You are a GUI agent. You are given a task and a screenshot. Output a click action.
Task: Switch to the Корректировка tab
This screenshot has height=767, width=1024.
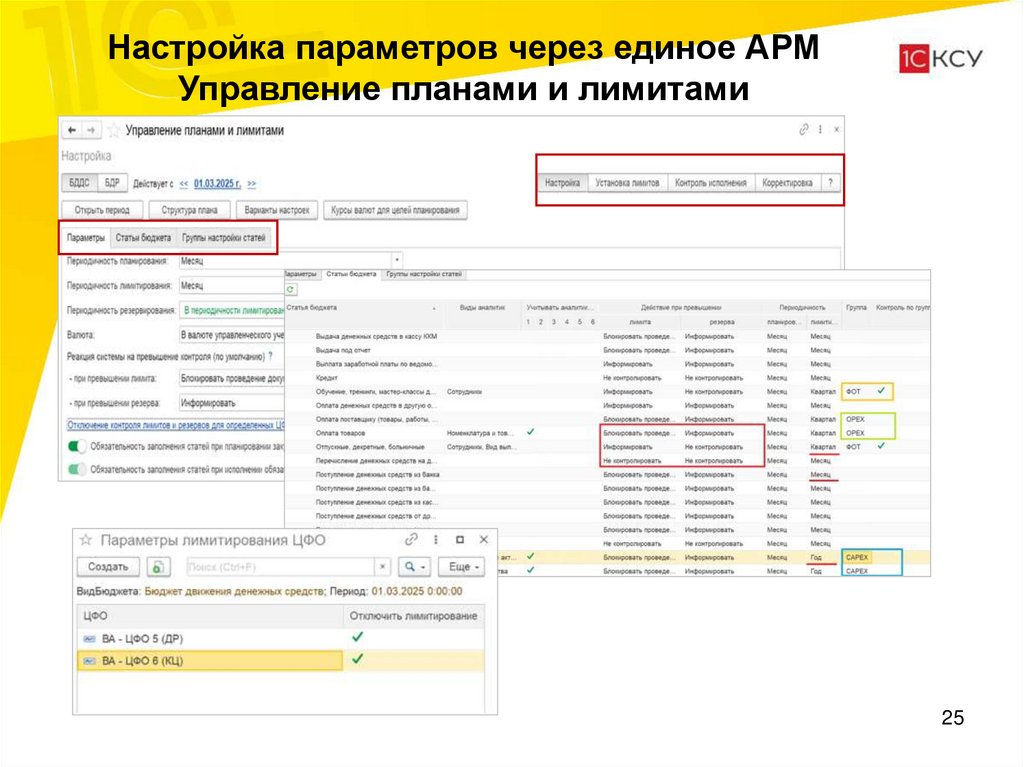pyautogui.click(x=787, y=183)
